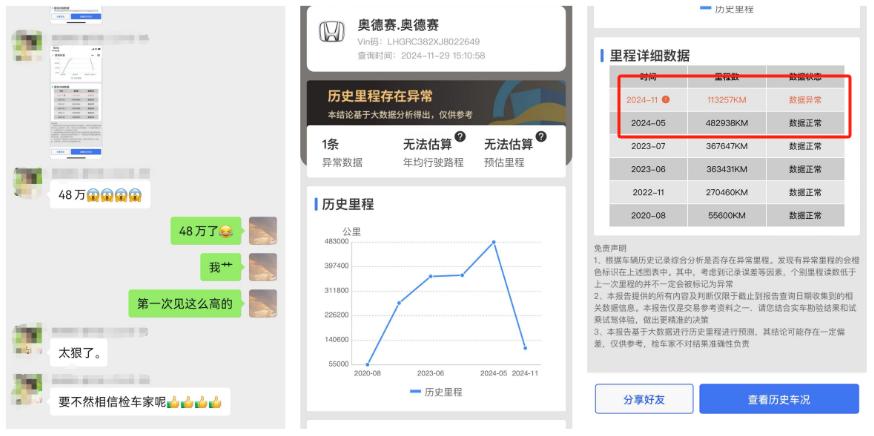874x436 pixels.
Task: Toggle 历史里程 legend below the chart
Action: point(437,392)
